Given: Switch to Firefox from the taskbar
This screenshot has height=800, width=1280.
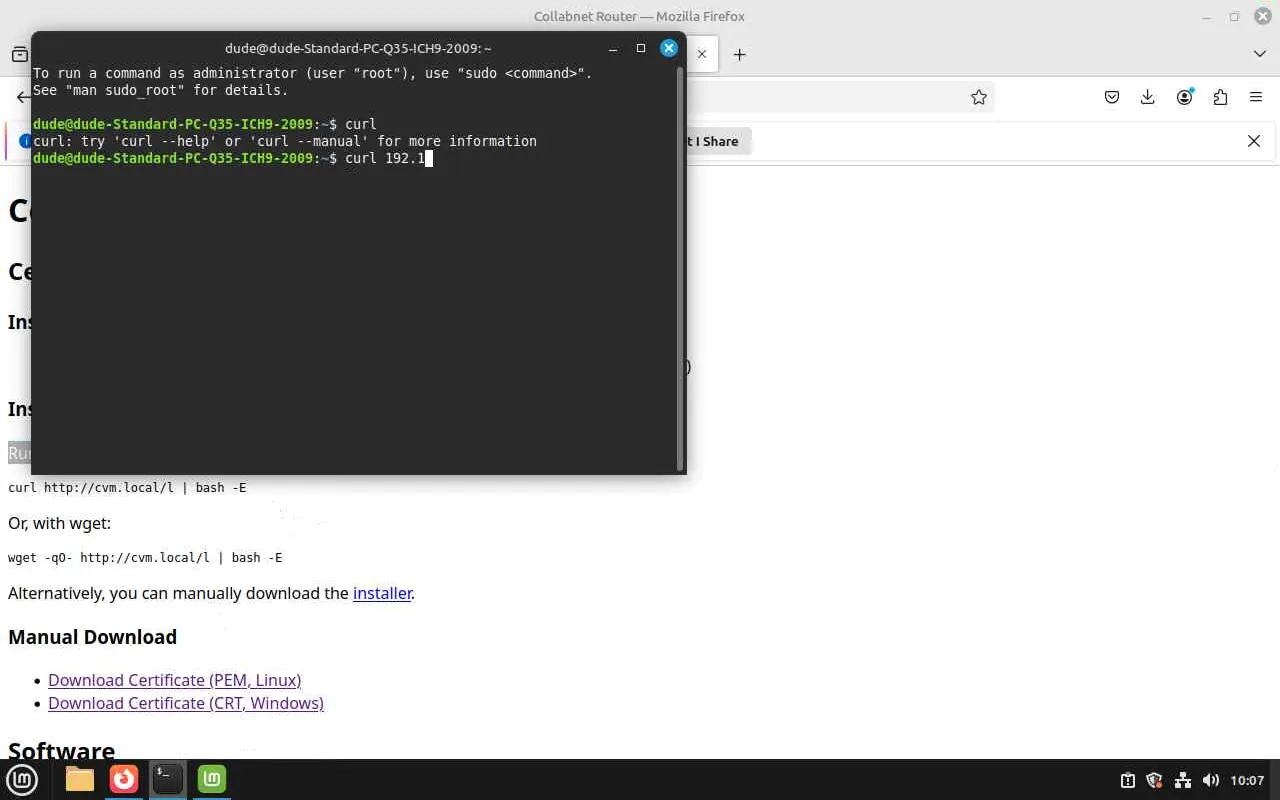Looking at the screenshot, I should click(x=124, y=779).
